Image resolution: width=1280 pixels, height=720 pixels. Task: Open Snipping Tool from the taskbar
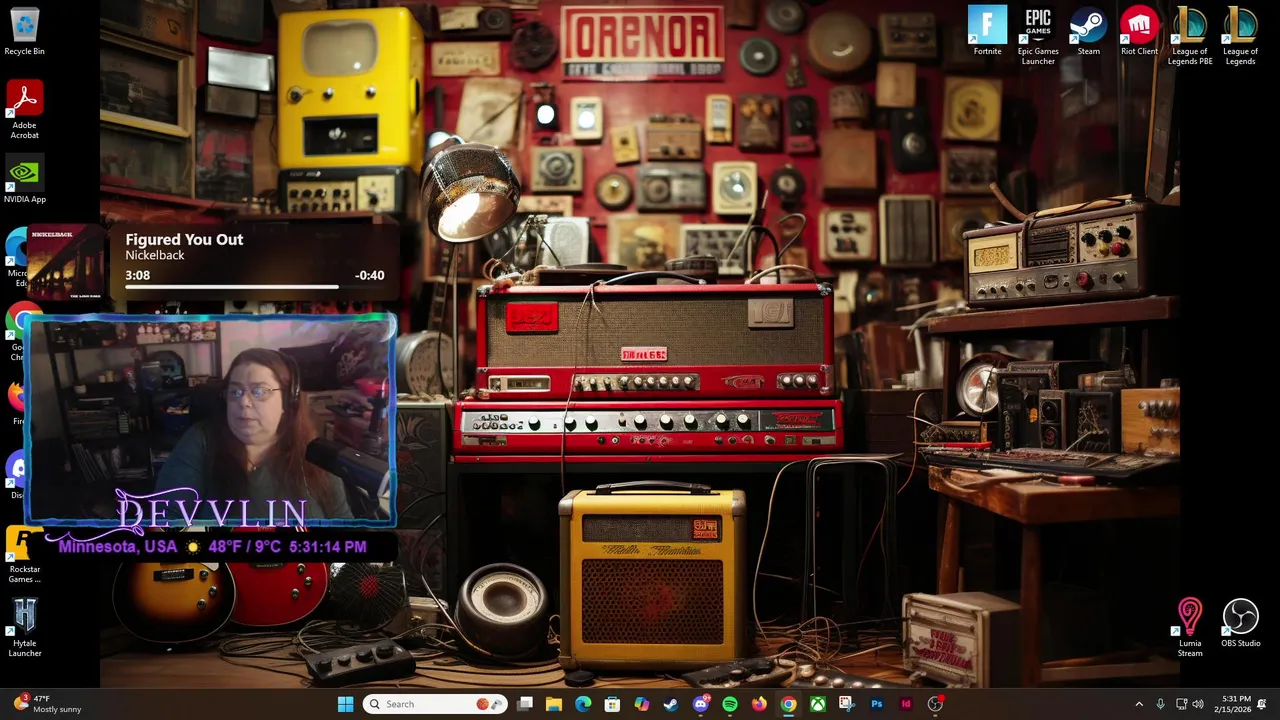[847, 704]
